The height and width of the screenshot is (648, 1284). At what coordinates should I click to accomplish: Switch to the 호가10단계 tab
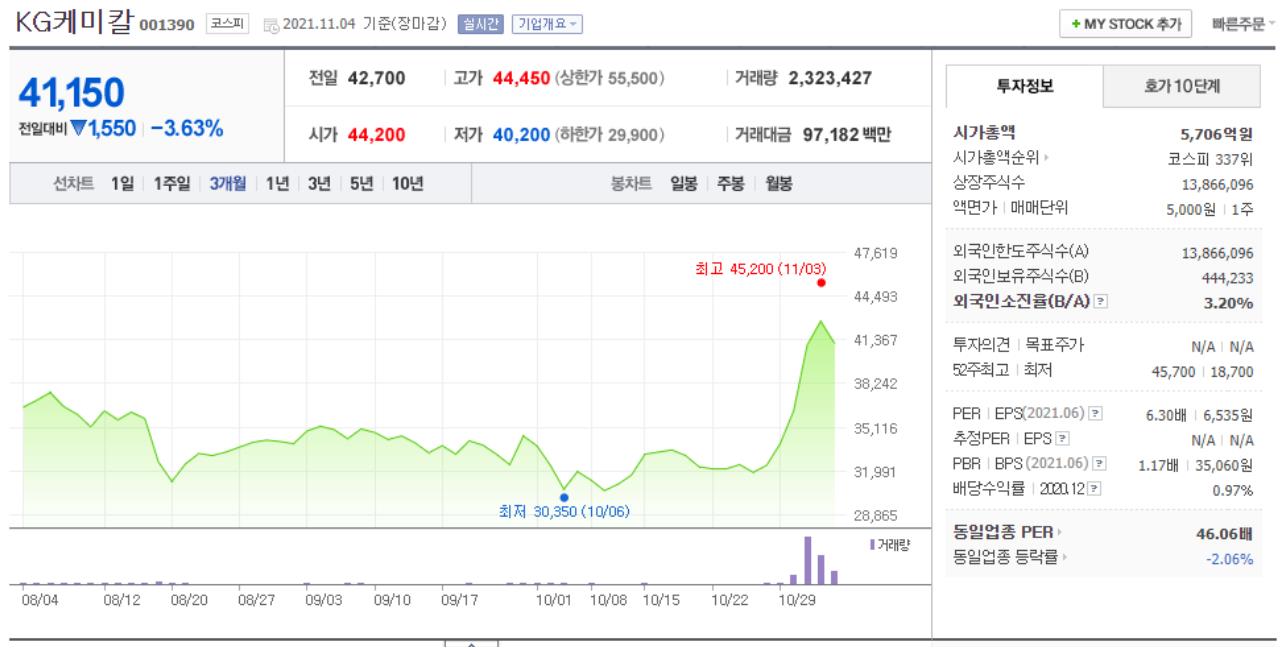(1182, 87)
